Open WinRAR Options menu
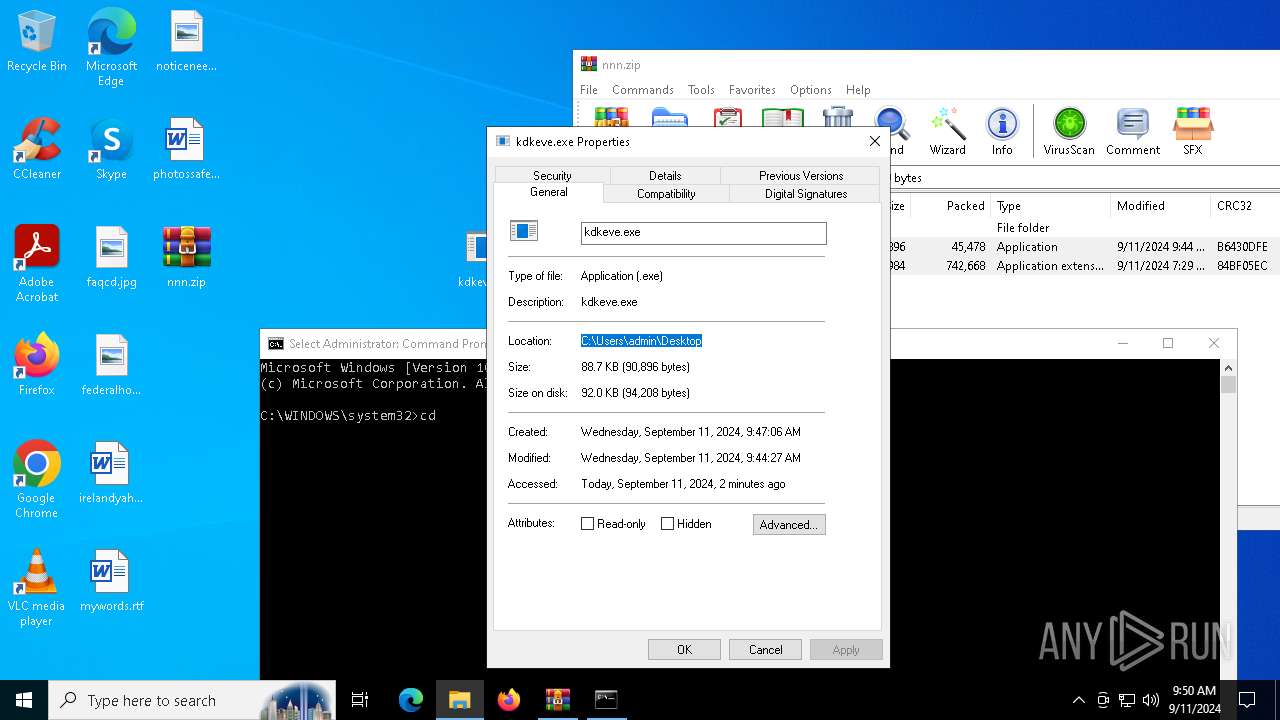Image resolution: width=1280 pixels, height=720 pixels. click(x=811, y=90)
